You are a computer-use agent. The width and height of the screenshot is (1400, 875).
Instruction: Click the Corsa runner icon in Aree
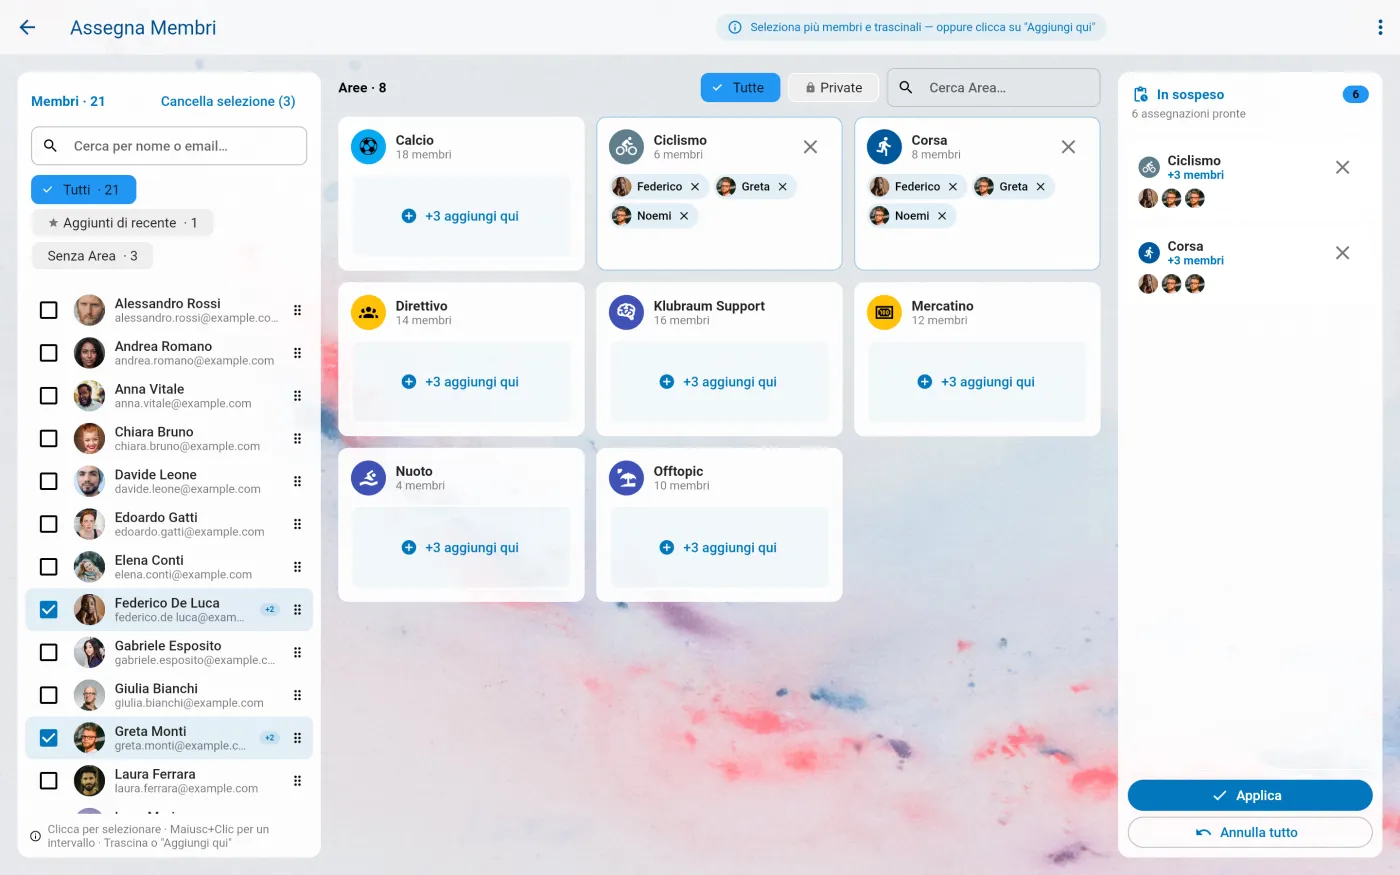click(884, 147)
